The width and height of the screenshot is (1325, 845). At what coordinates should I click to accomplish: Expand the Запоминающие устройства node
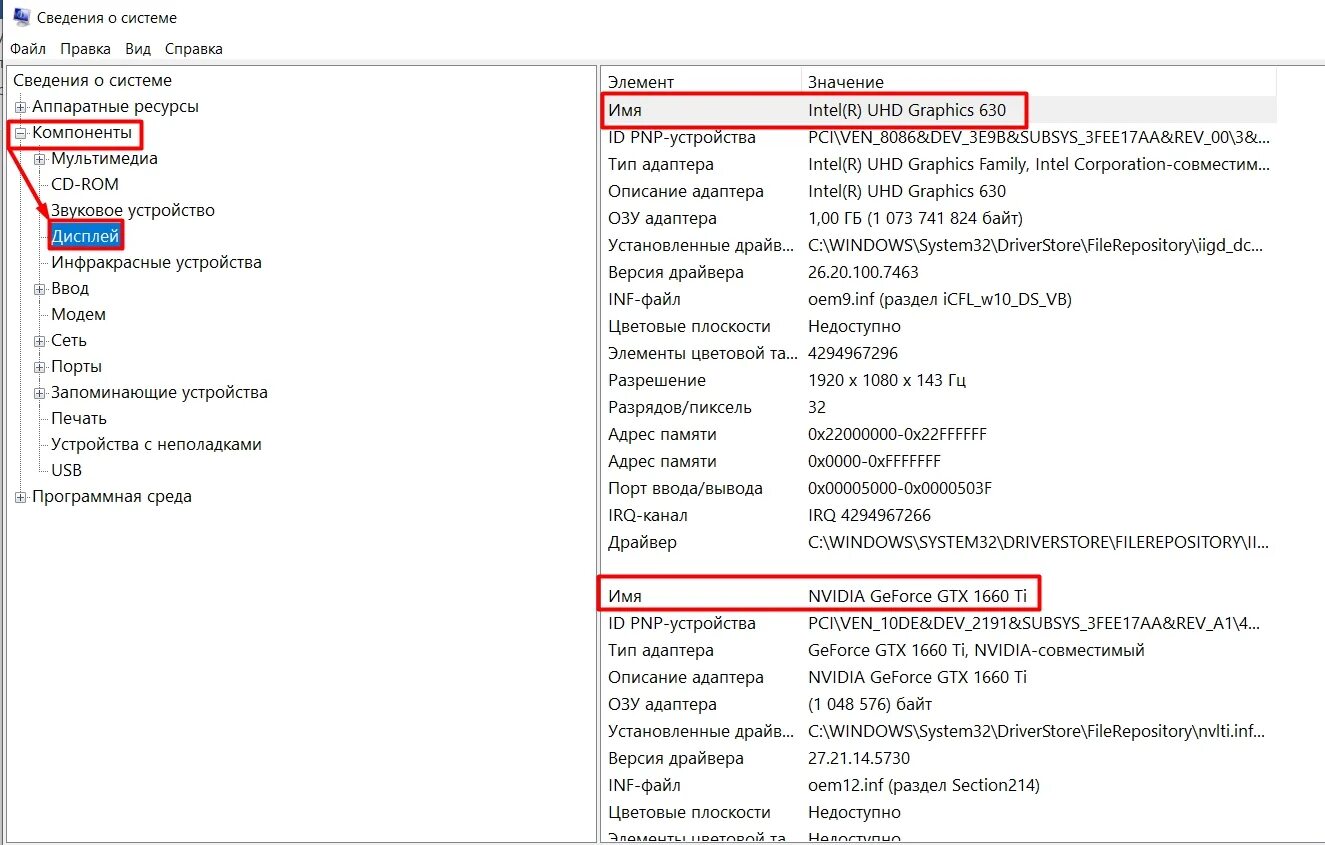(40, 393)
